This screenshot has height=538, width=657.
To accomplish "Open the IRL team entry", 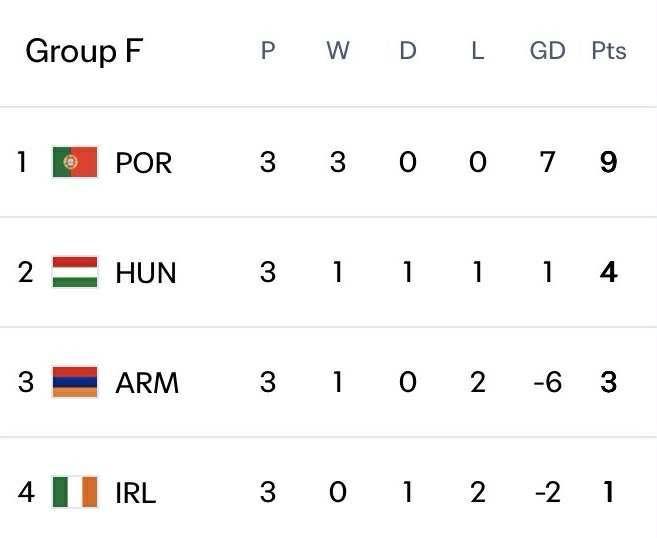I will click(136, 493).
